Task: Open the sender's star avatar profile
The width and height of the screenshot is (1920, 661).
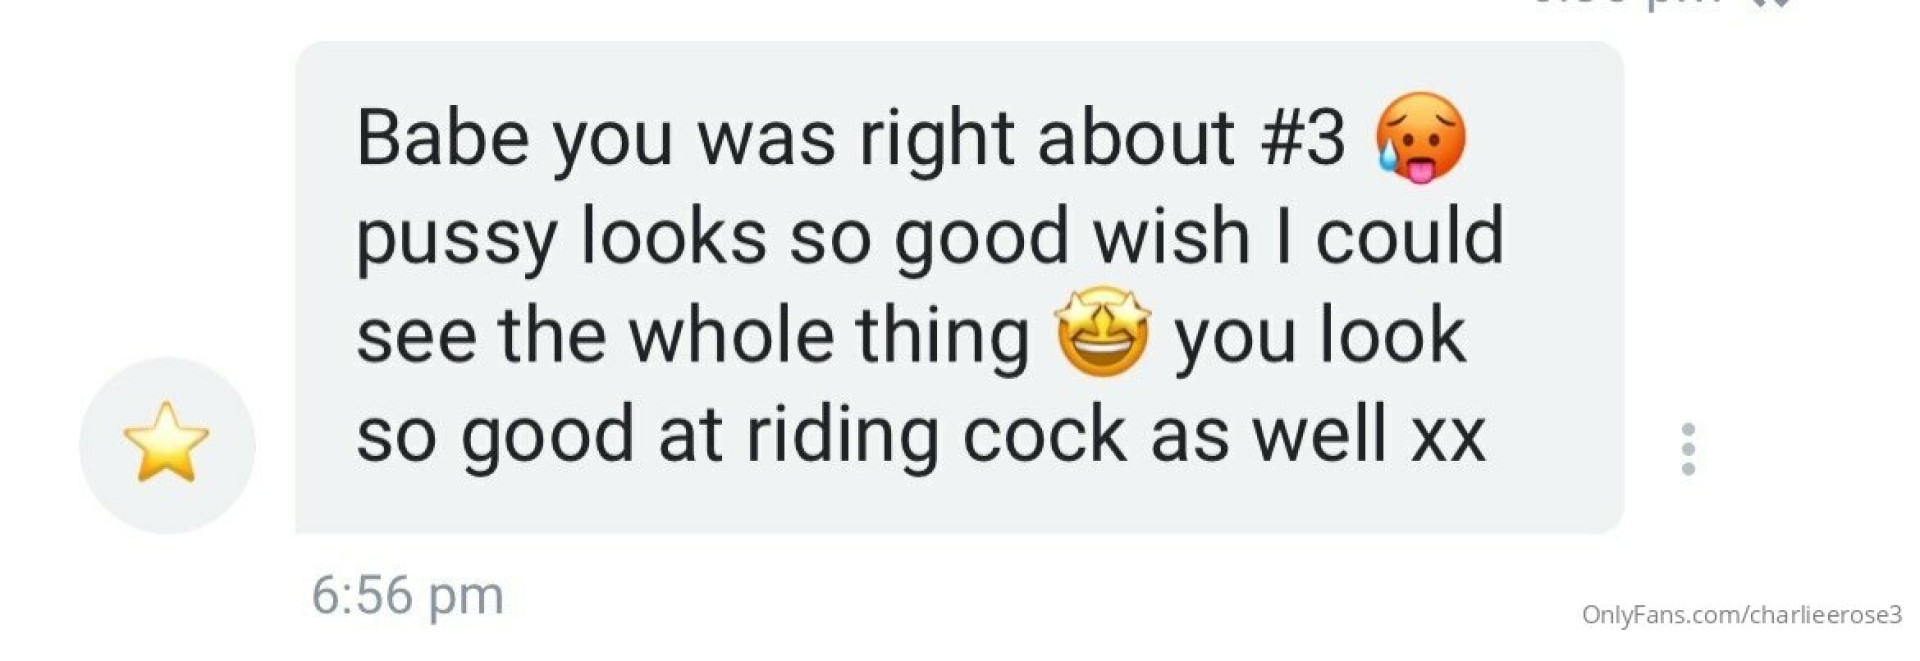Action: tap(167, 445)
